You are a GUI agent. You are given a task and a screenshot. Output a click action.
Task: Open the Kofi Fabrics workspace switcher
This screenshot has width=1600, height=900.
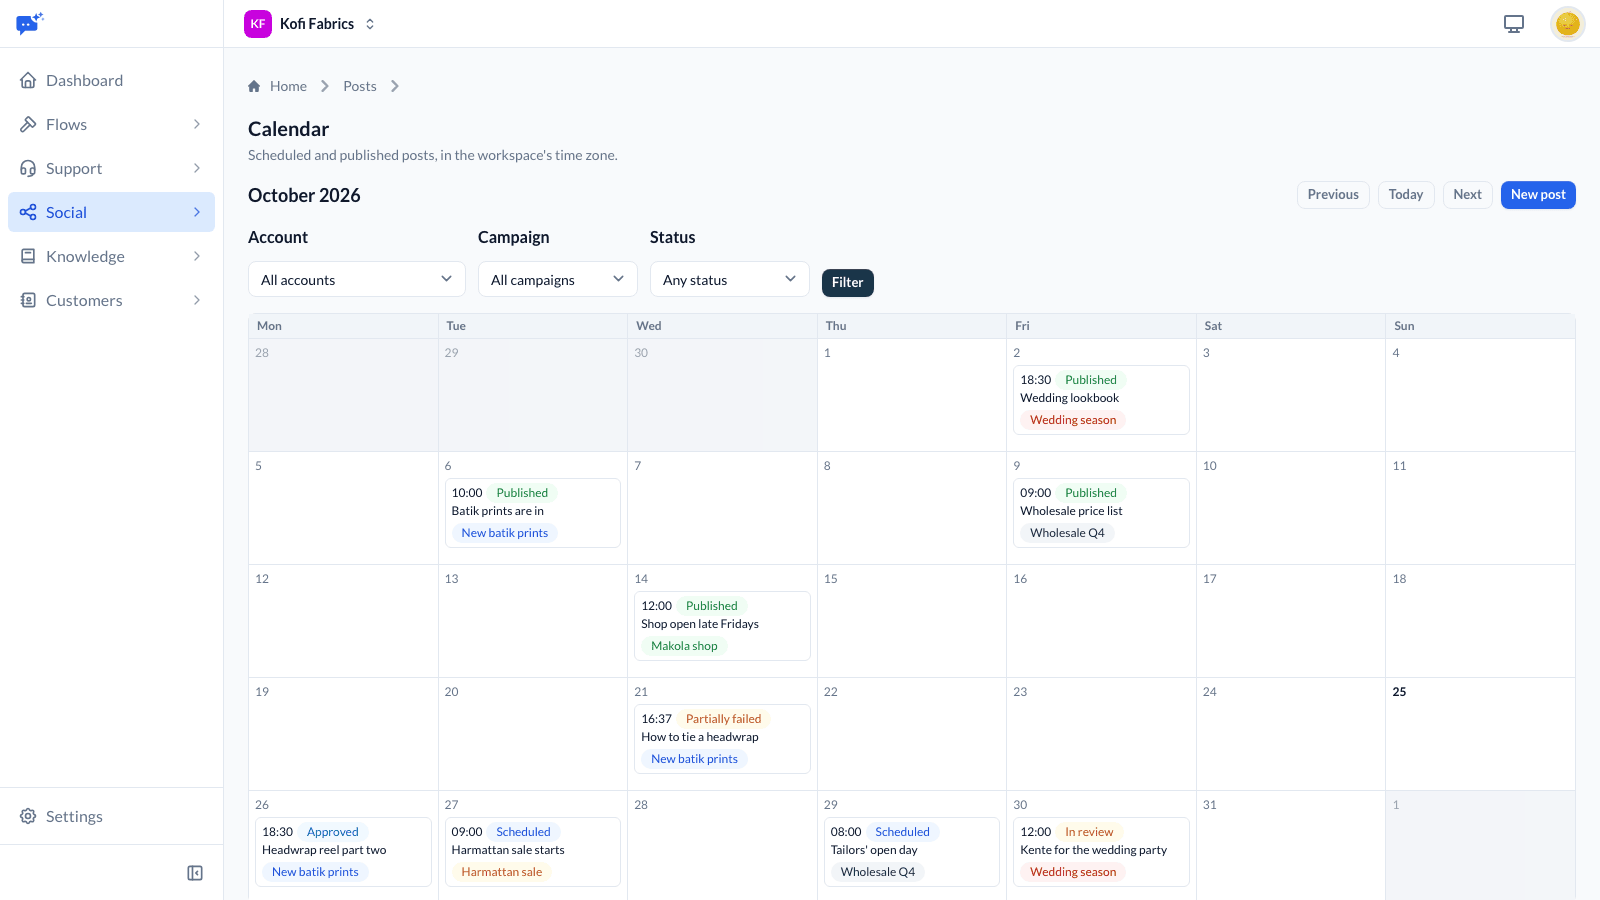tap(311, 24)
